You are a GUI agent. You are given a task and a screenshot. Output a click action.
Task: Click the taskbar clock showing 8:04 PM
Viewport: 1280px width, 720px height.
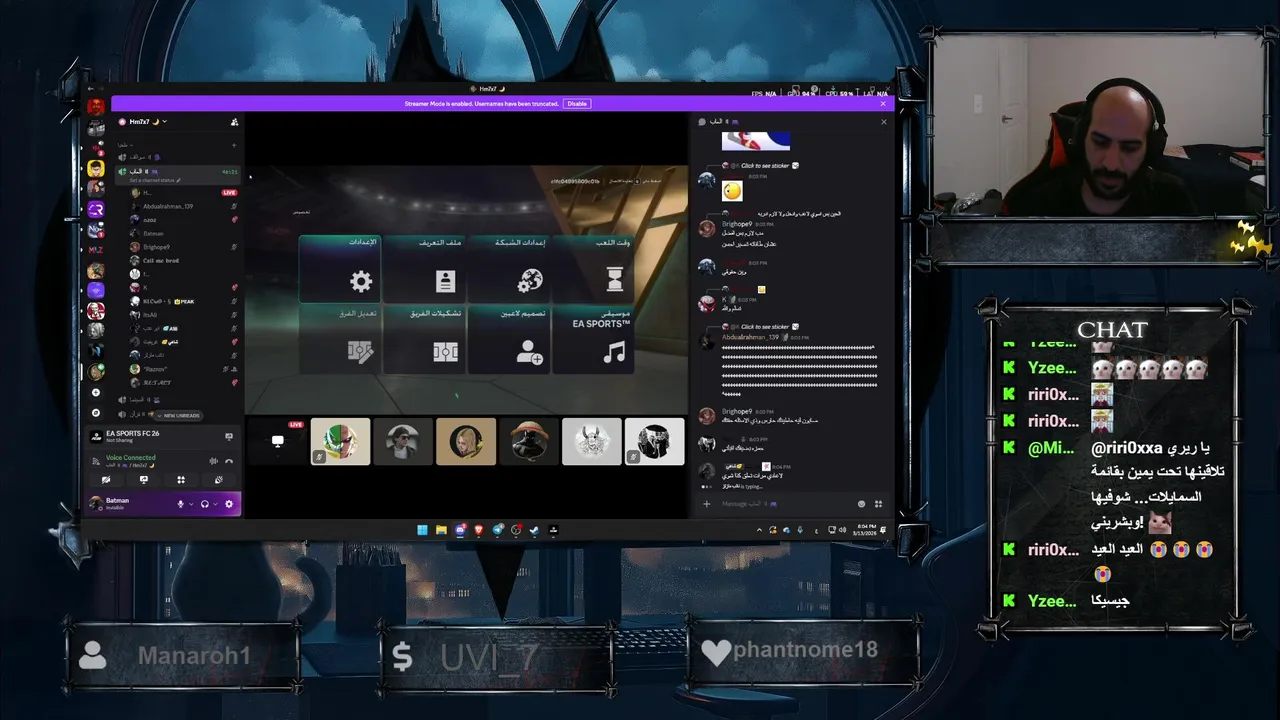(x=866, y=530)
